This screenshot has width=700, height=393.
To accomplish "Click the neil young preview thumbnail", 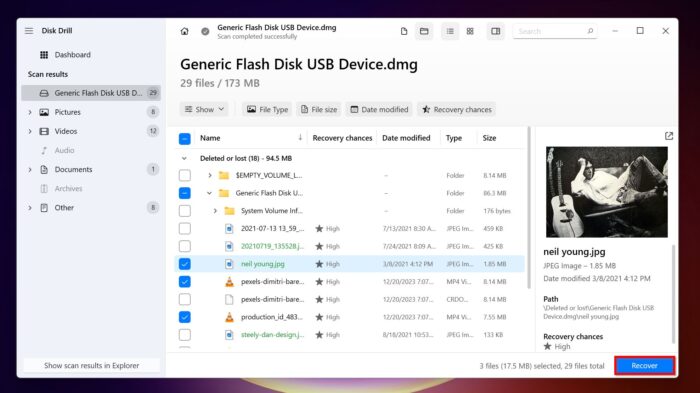I will tap(607, 192).
